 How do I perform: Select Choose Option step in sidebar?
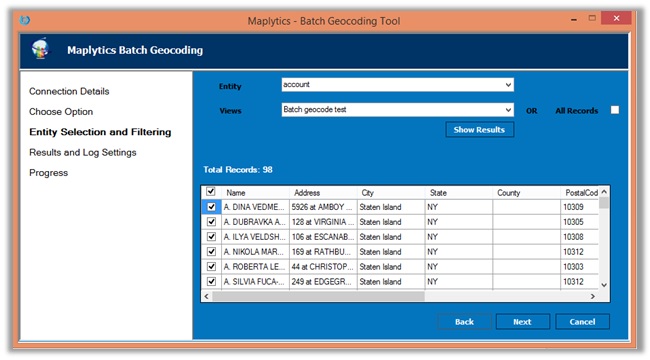(x=61, y=112)
